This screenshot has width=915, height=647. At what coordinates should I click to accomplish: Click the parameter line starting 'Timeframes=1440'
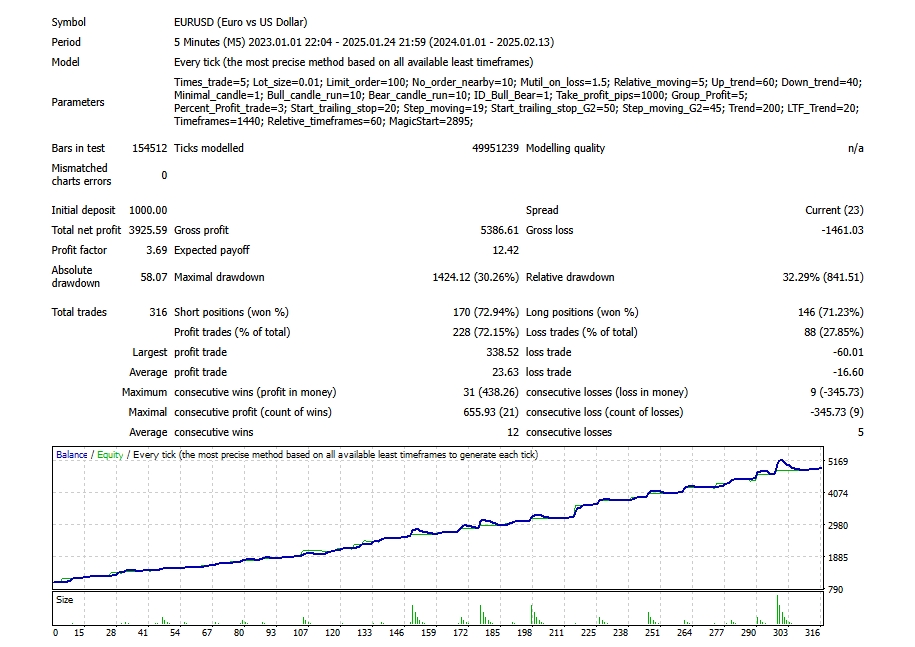click(323, 121)
